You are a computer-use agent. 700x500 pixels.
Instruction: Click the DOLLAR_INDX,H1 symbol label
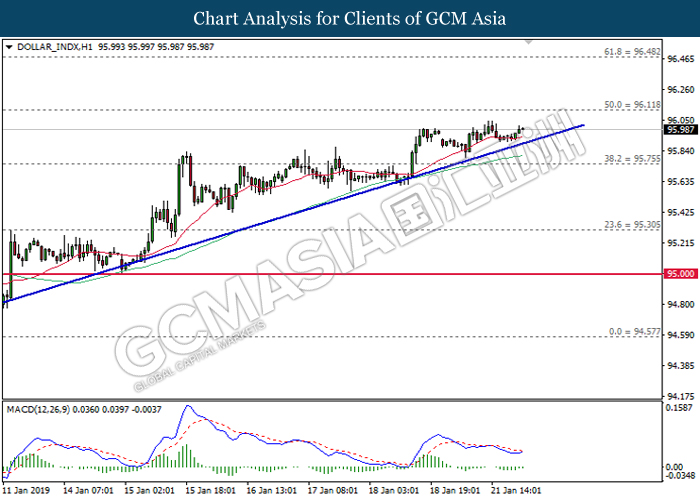click(54, 47)
